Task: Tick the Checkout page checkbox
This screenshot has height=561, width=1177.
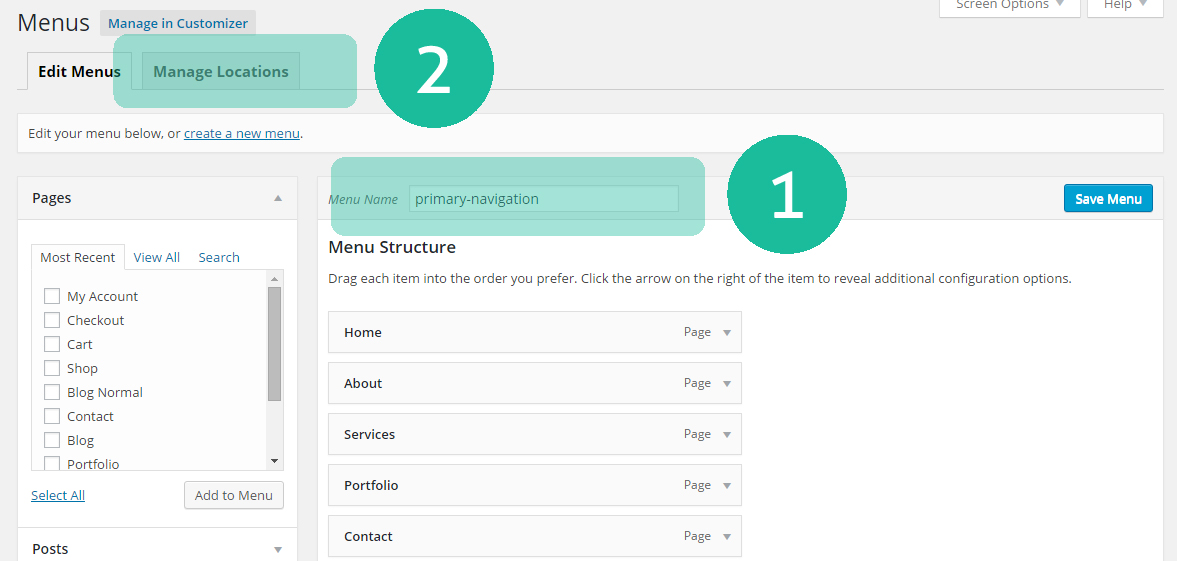Action: [x=52, y=320]
